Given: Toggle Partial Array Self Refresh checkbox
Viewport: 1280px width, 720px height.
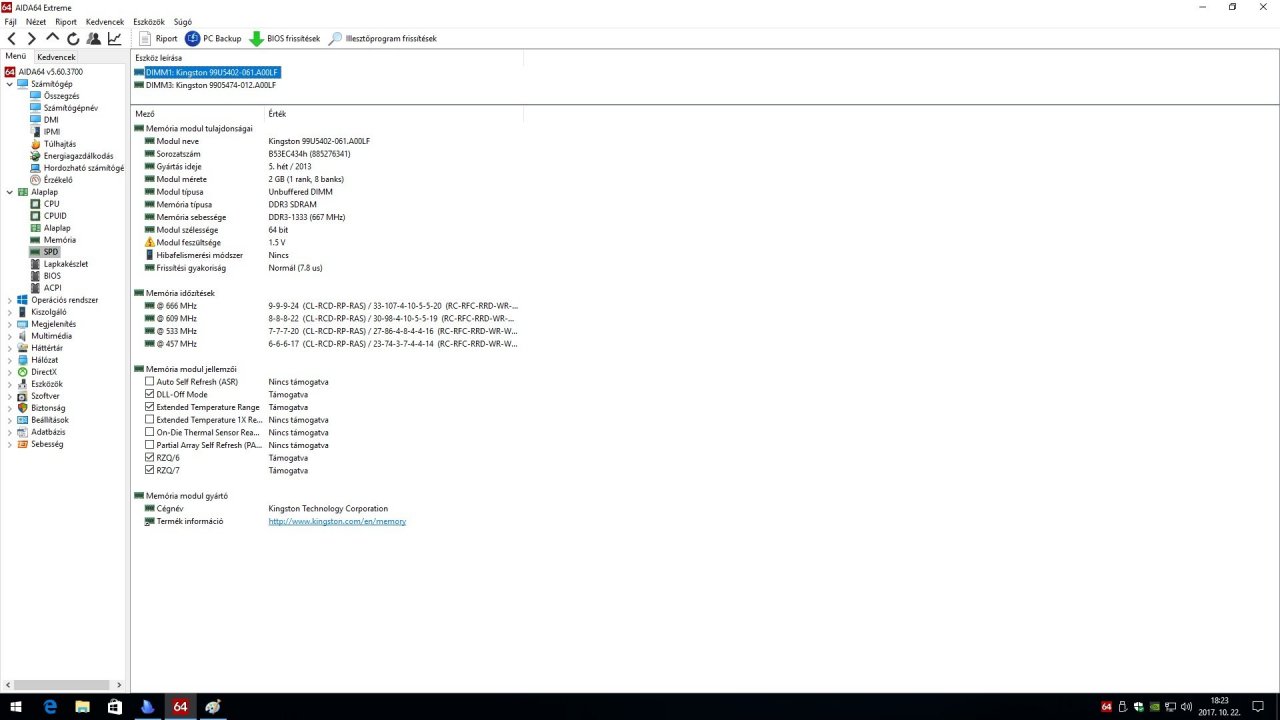Looking at the screenshot, I should coord(150,445).
